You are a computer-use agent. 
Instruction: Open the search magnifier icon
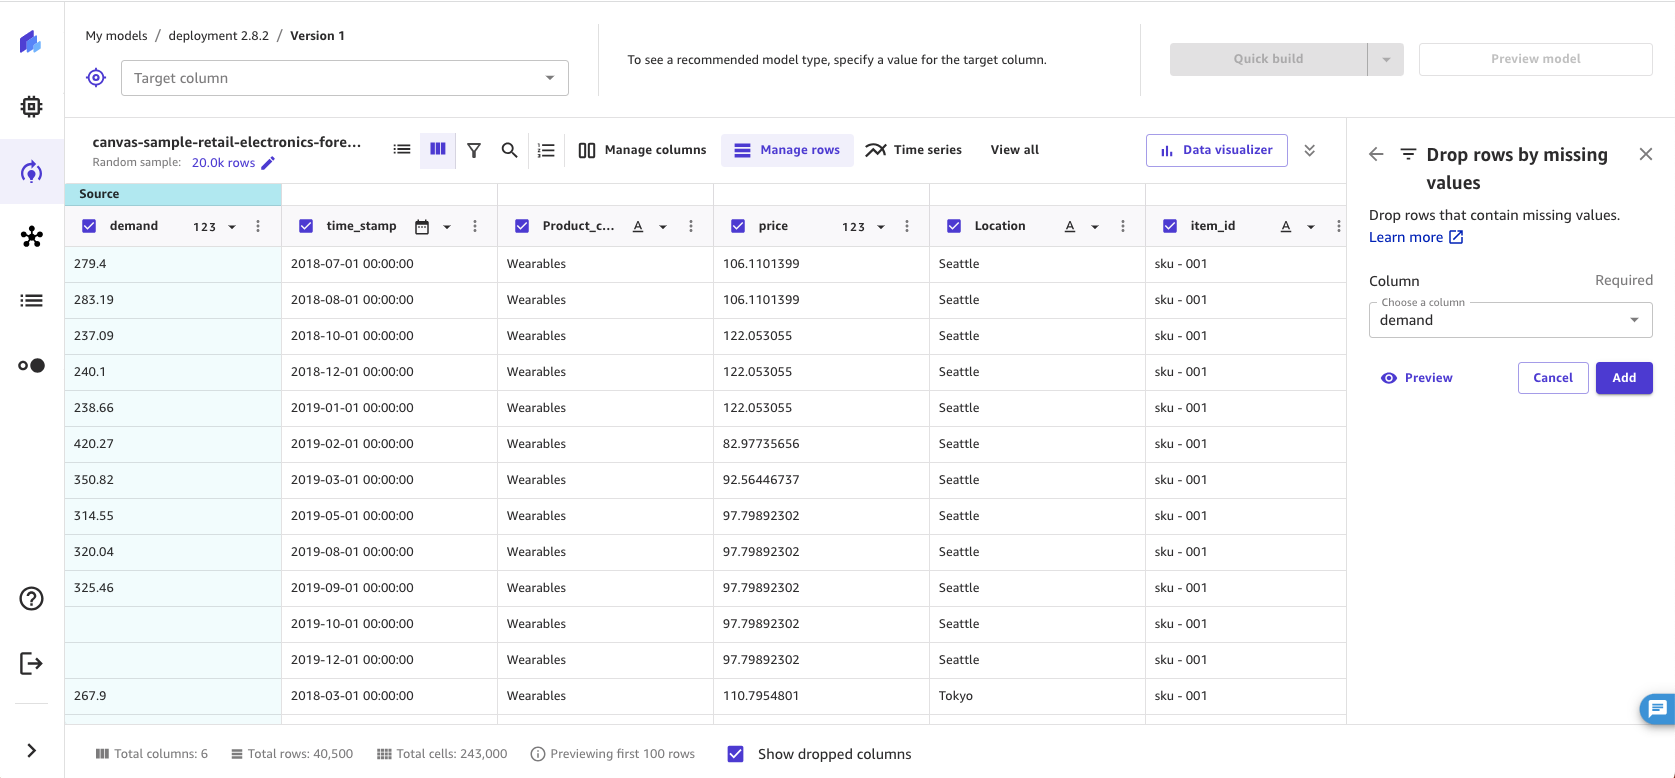(x=509, y=150)
